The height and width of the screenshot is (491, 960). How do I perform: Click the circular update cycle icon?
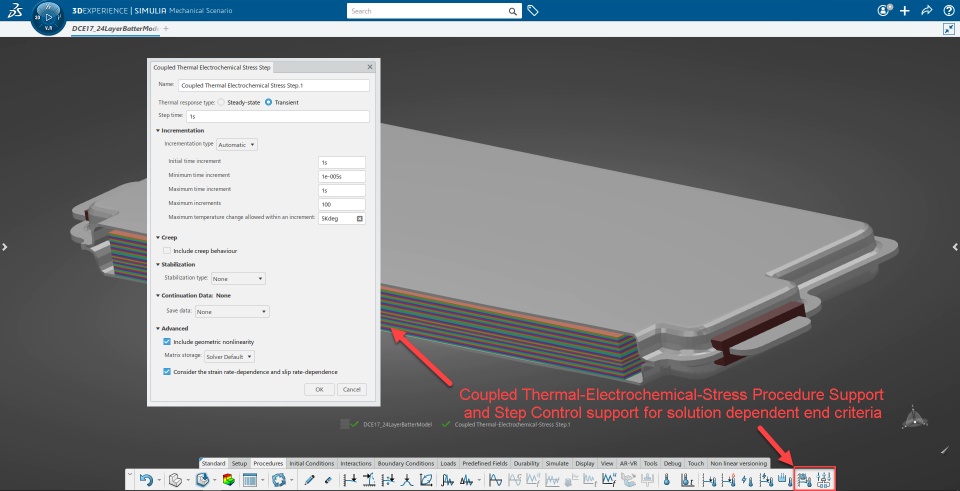point(279,480)
